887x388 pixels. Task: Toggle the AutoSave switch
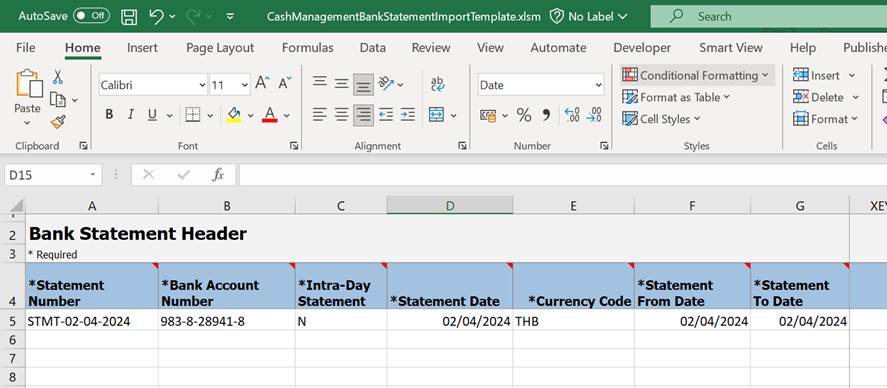pyautogui.click(x=91, y=16)
